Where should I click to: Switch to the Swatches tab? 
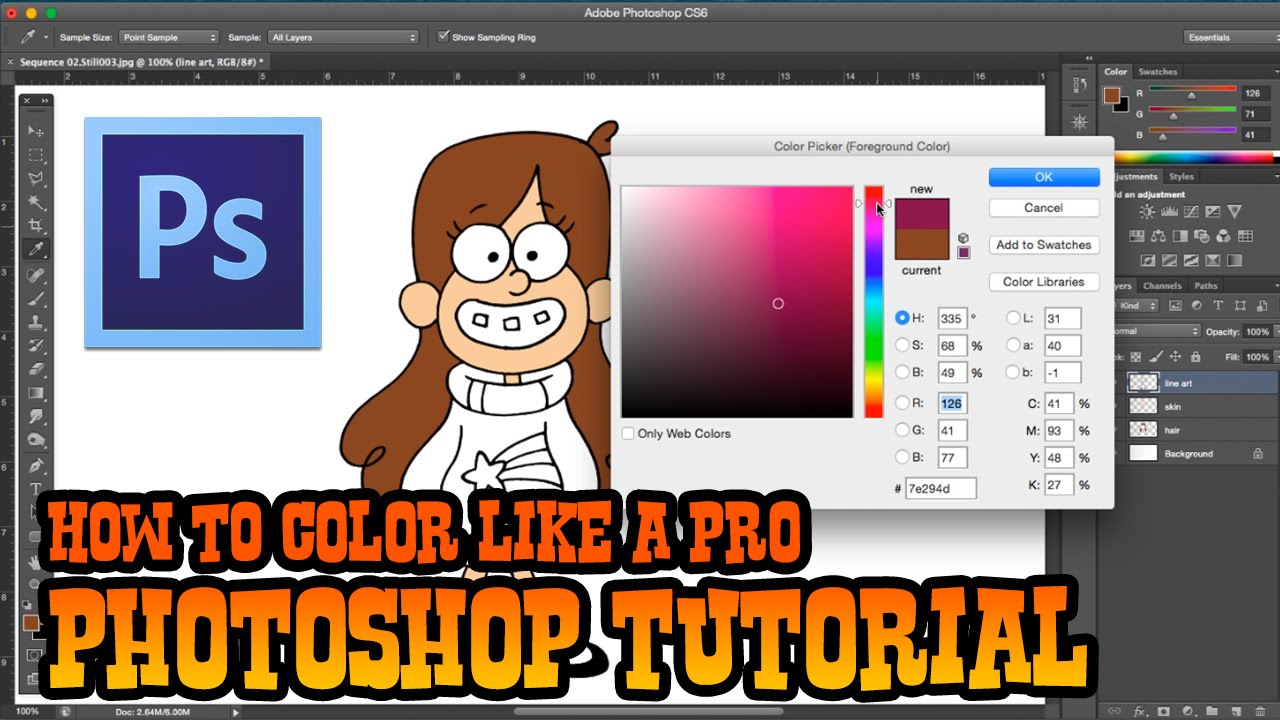tap(1158, 72)
